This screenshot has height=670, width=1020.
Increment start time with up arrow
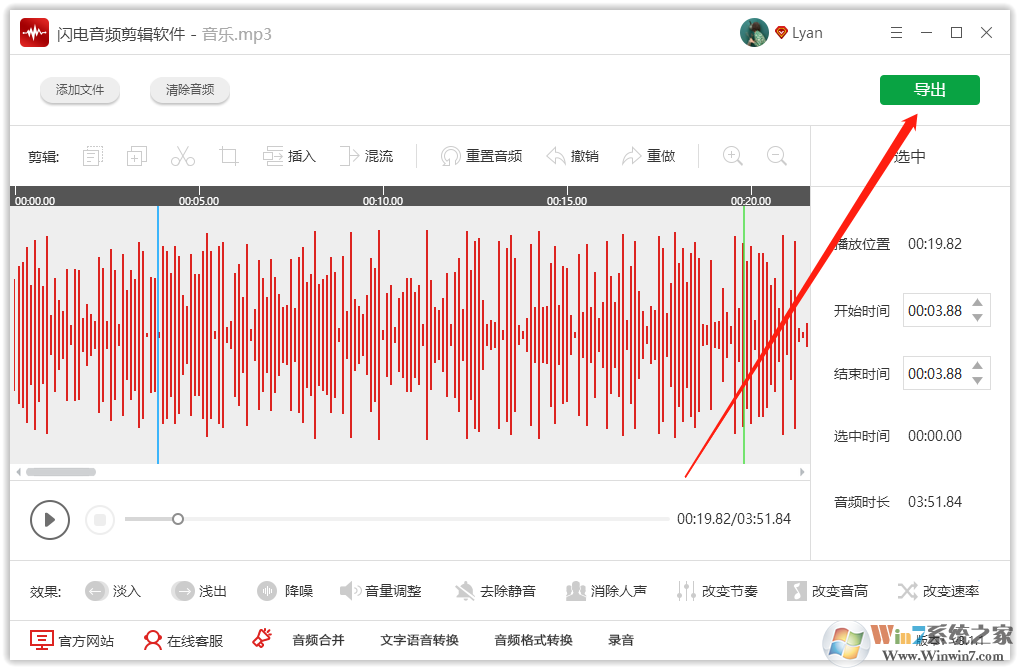click(x=977, y=303)
